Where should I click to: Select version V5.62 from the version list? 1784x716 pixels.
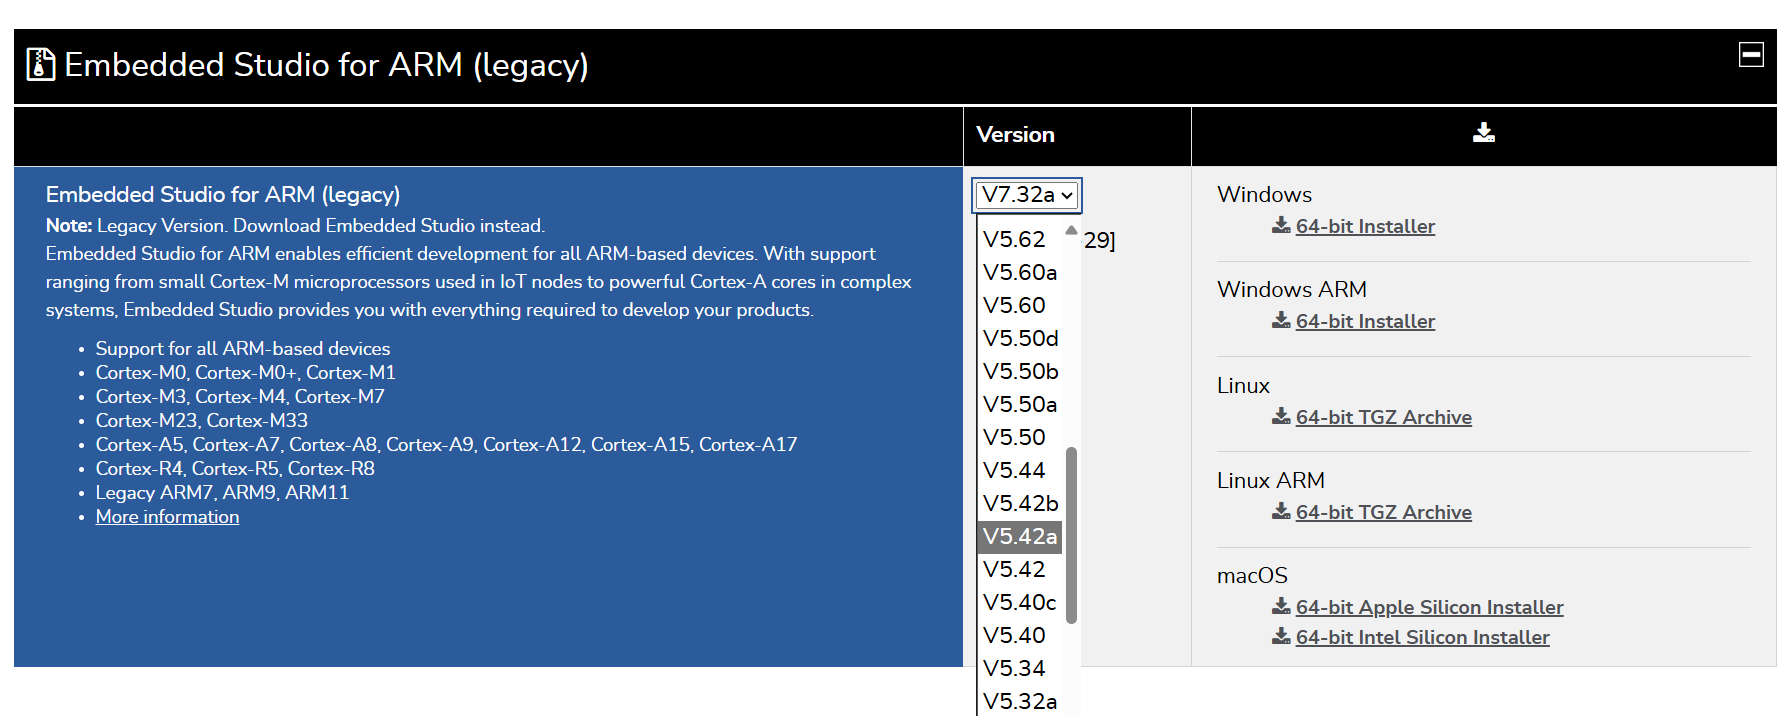[1014, 239]
